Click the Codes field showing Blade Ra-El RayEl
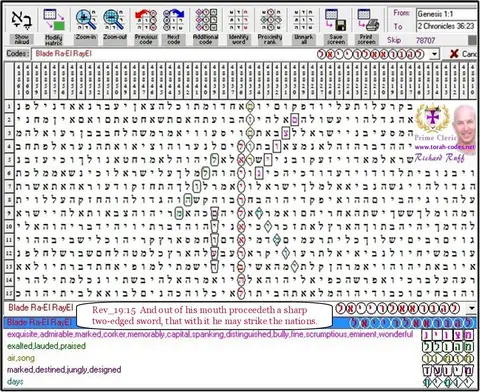Viewport: 480px width, 392px height. (230, 54)
